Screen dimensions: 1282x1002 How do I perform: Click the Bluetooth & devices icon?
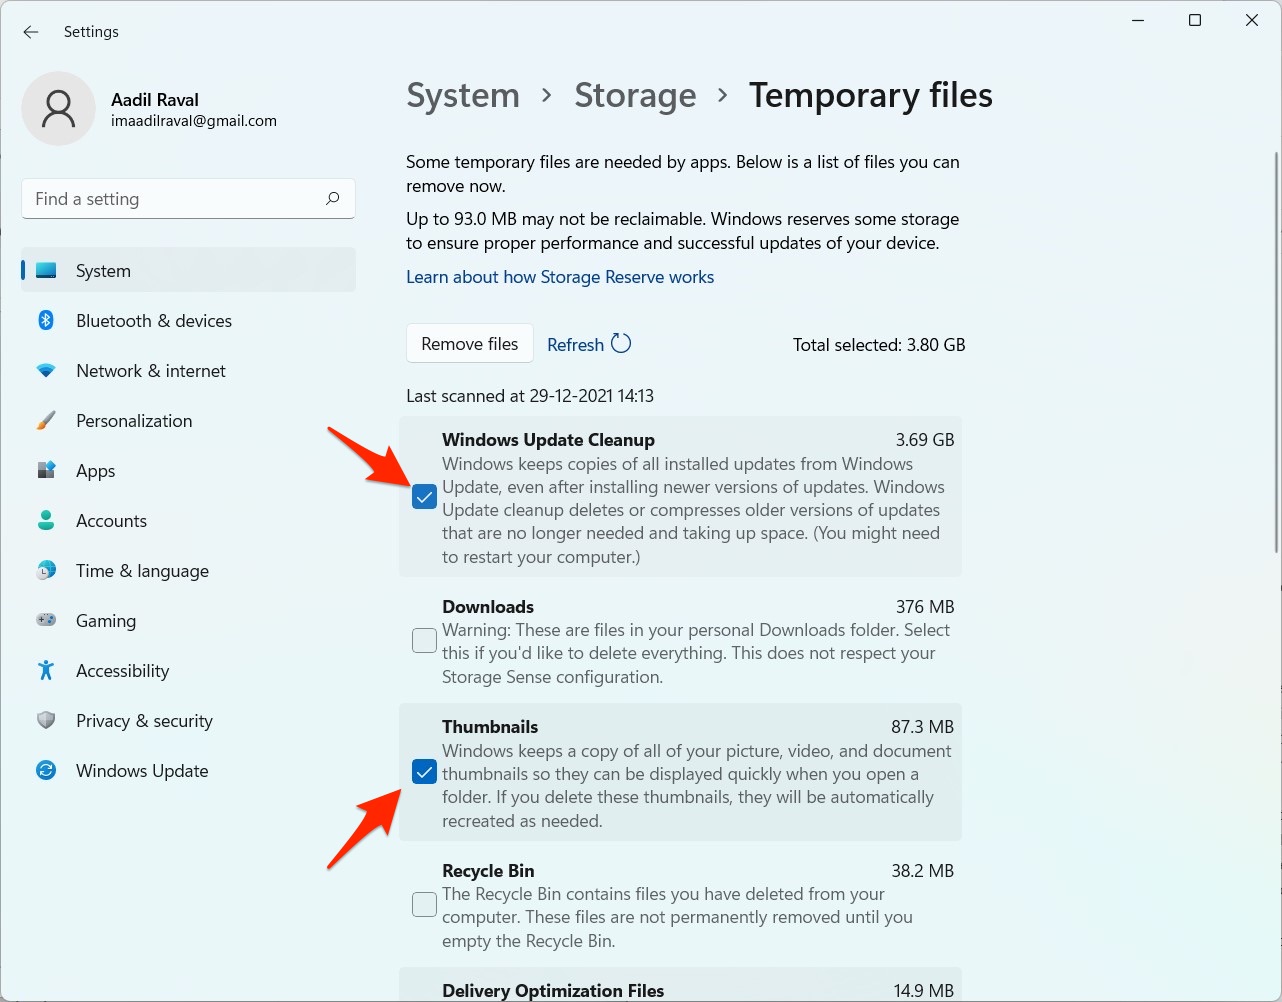46,321
